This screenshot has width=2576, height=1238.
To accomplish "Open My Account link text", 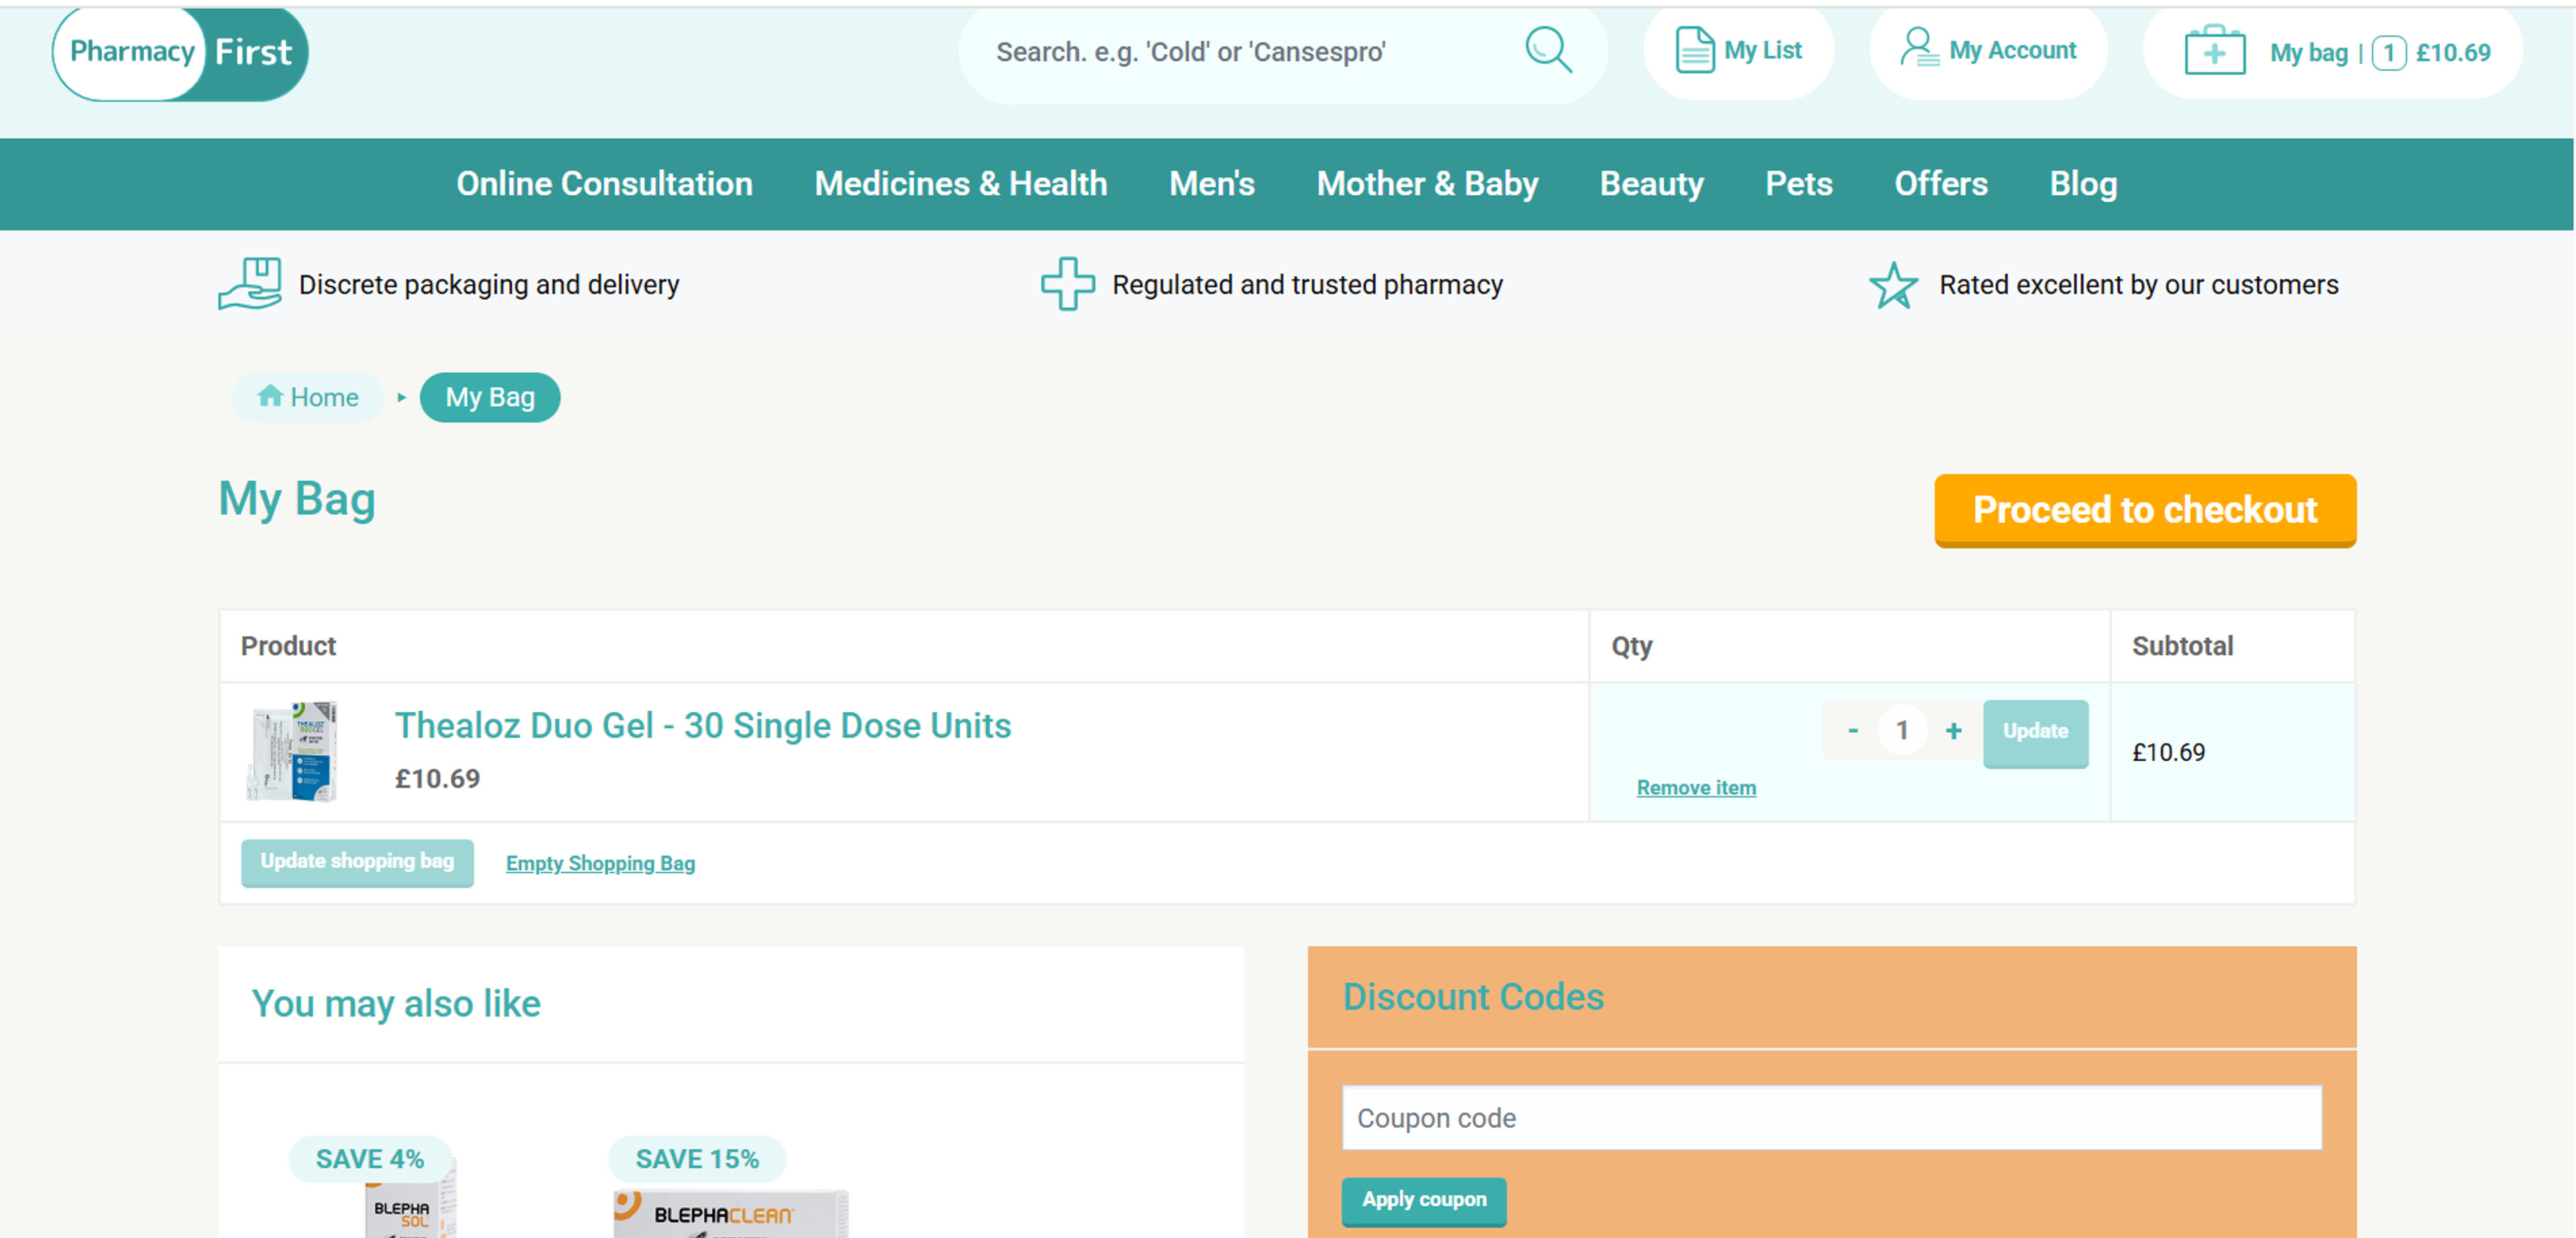I will (2012, 50).
